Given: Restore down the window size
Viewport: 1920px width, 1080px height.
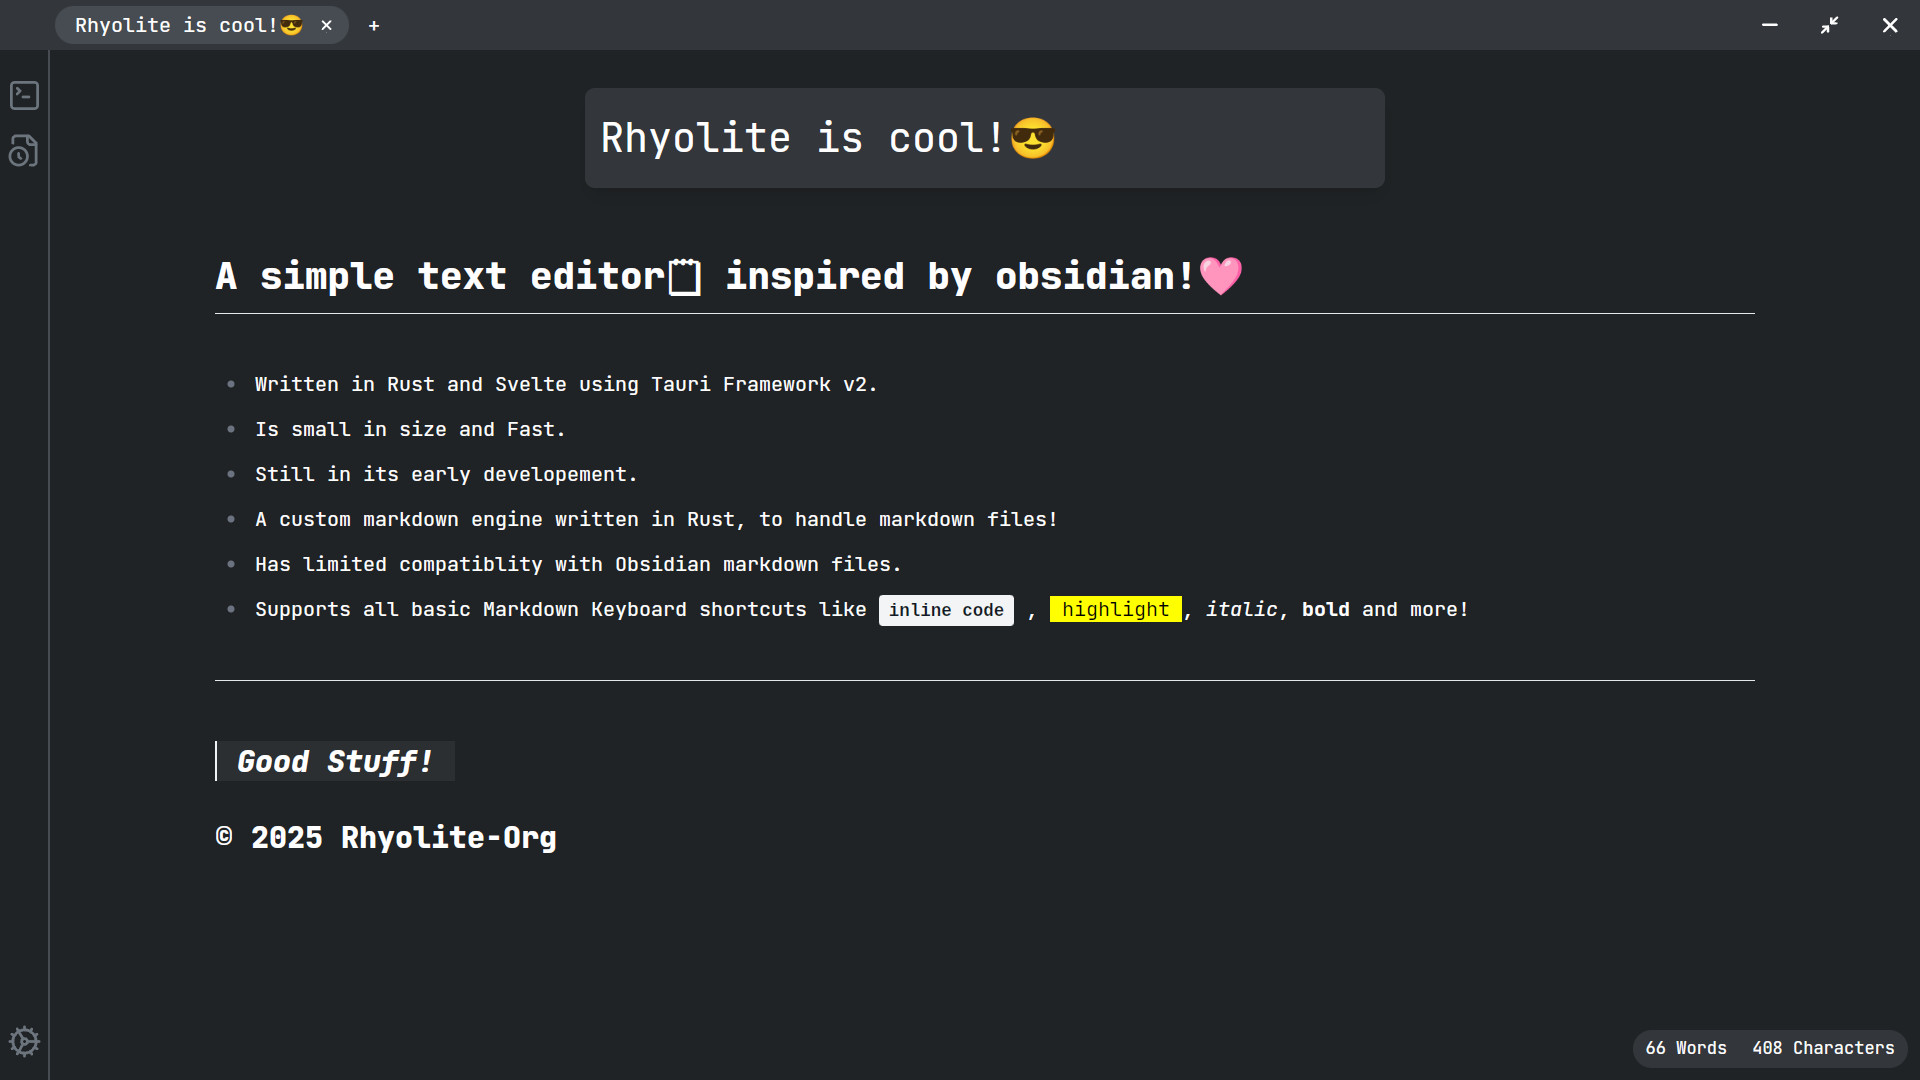Looking at the screenshot, I should [1830, 25].
